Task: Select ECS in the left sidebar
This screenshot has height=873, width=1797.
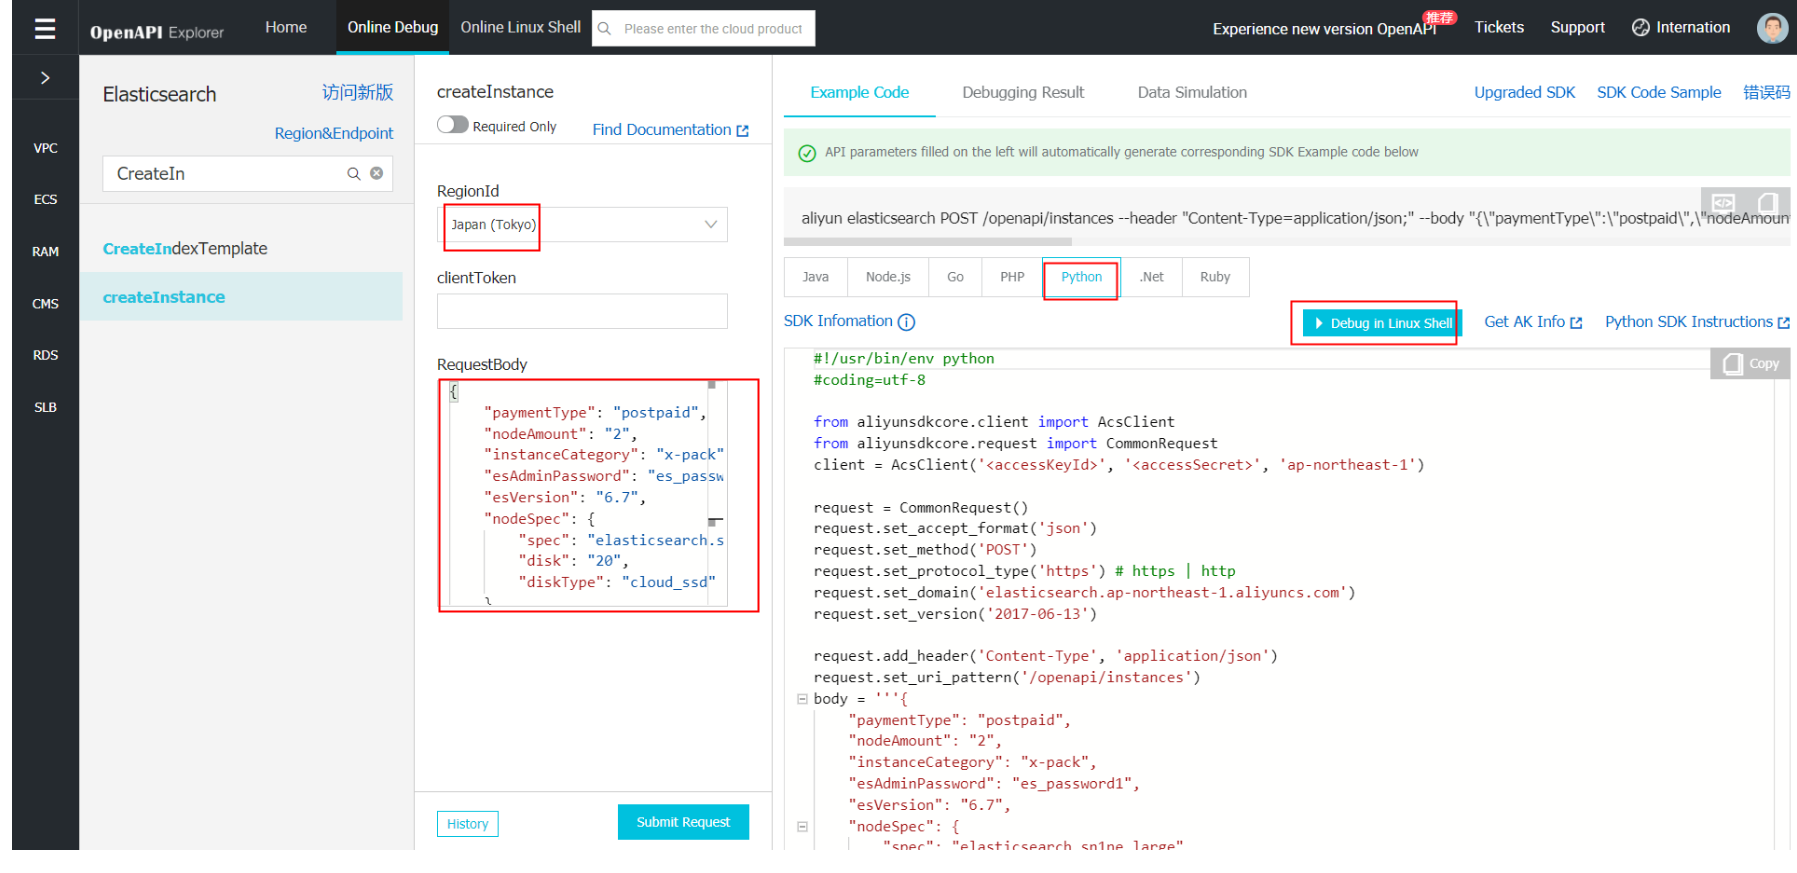Action: point(45,200)
